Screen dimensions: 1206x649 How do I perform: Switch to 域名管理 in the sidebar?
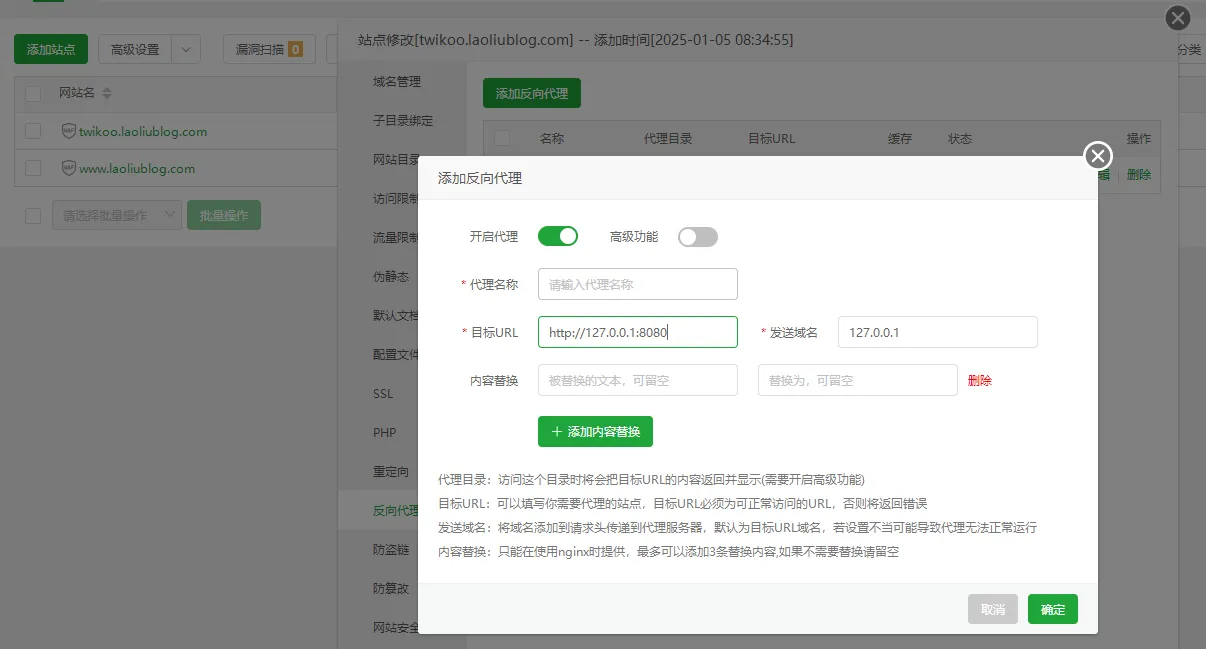pos(396,82)
